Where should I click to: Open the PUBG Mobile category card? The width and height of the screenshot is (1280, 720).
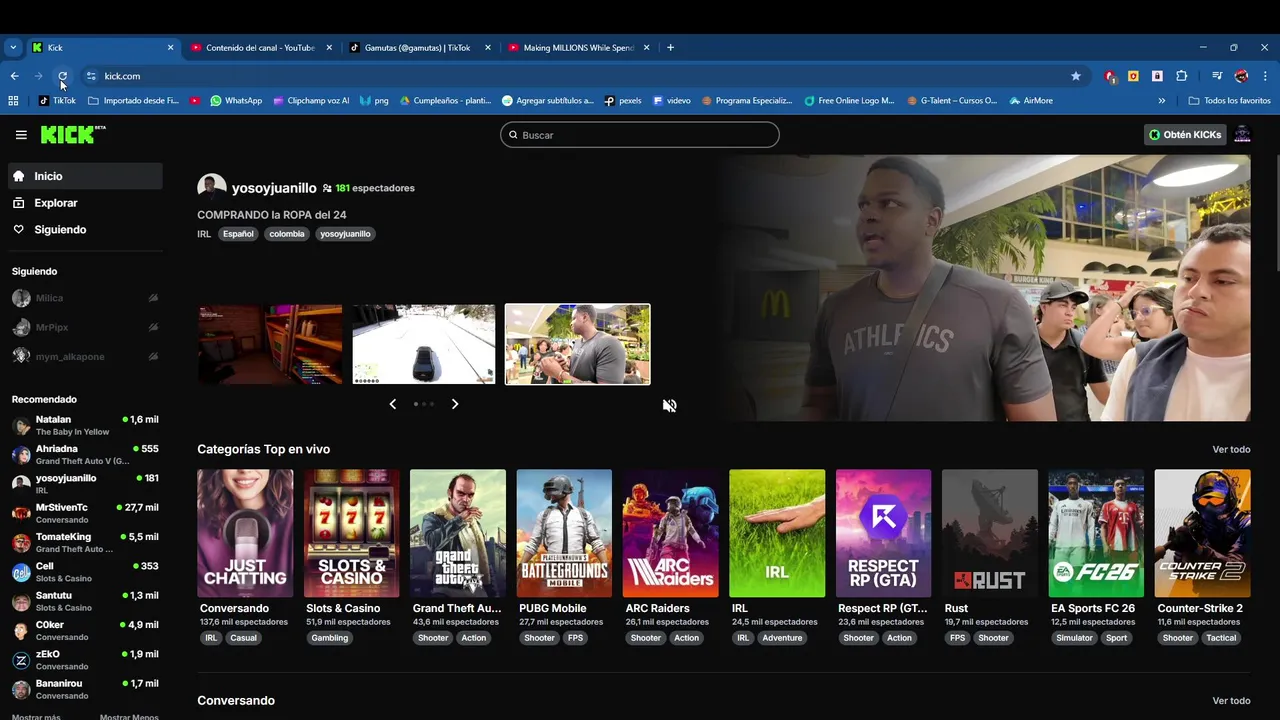click(x=564, y=533)
